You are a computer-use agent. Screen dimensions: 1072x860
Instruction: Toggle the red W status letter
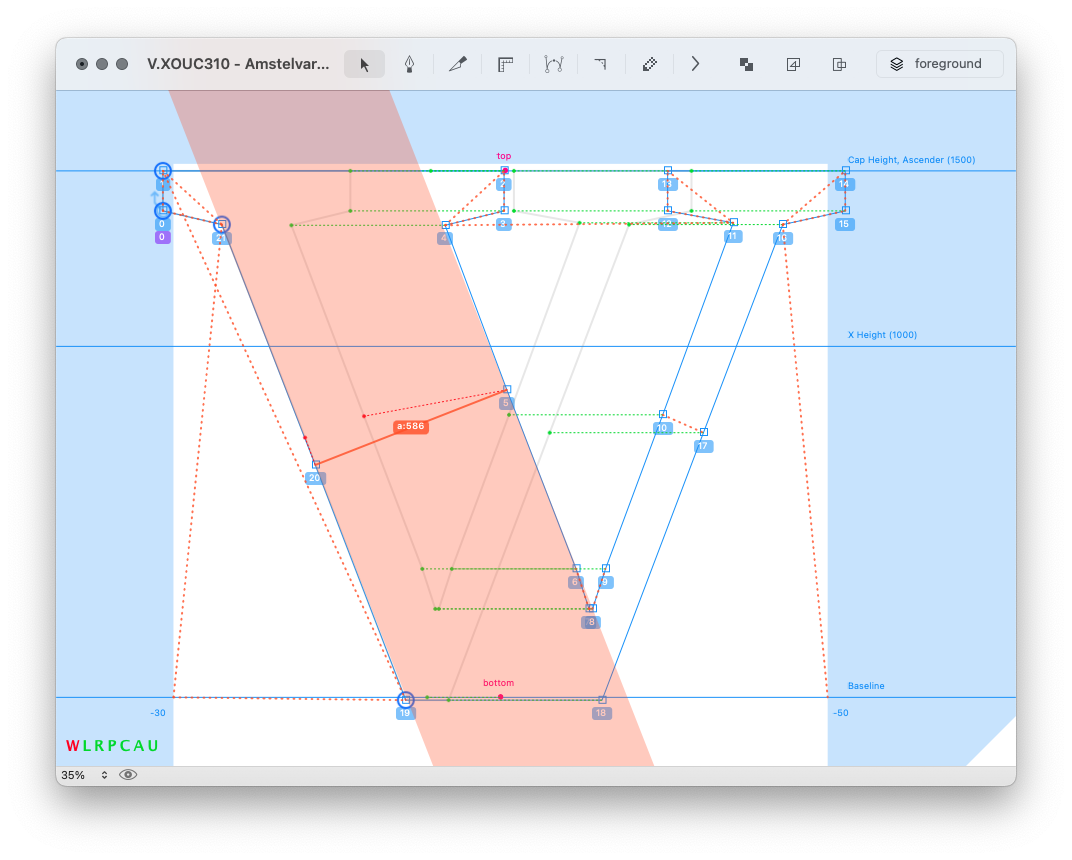pos(72,746)
